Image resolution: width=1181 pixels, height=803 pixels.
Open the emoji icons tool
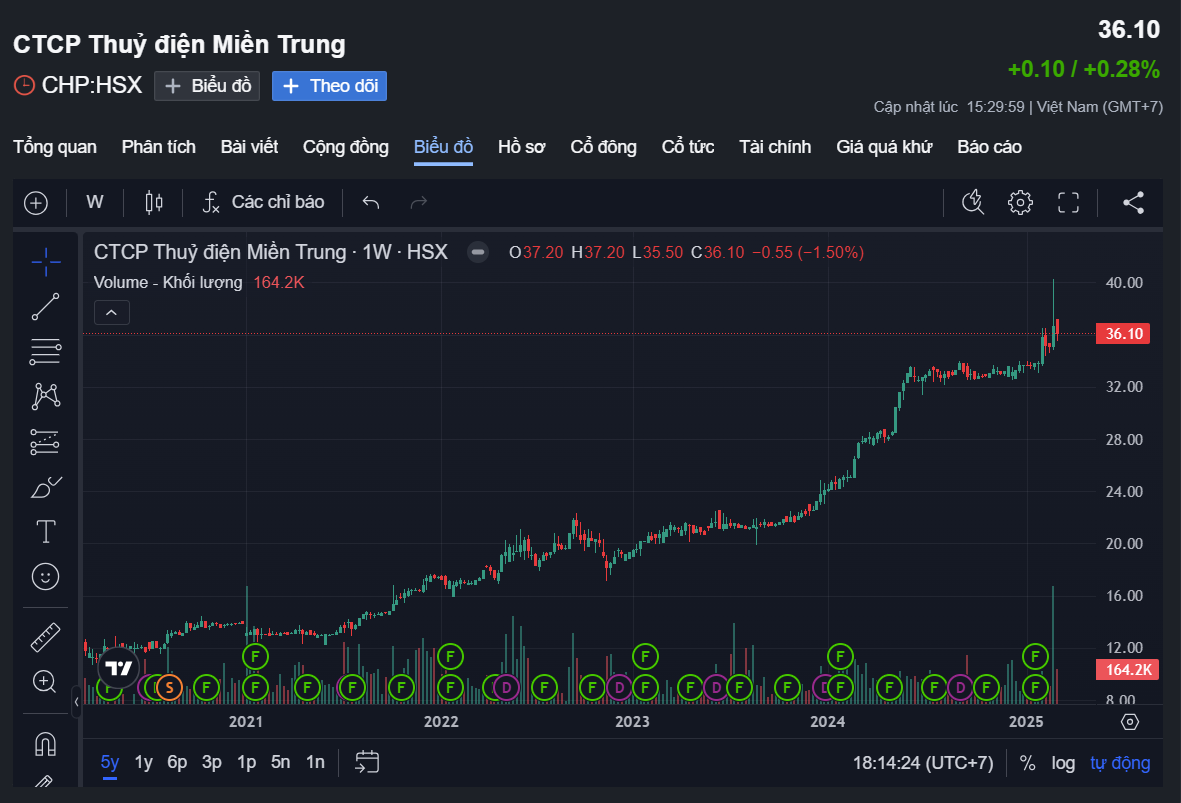(45, 576)
